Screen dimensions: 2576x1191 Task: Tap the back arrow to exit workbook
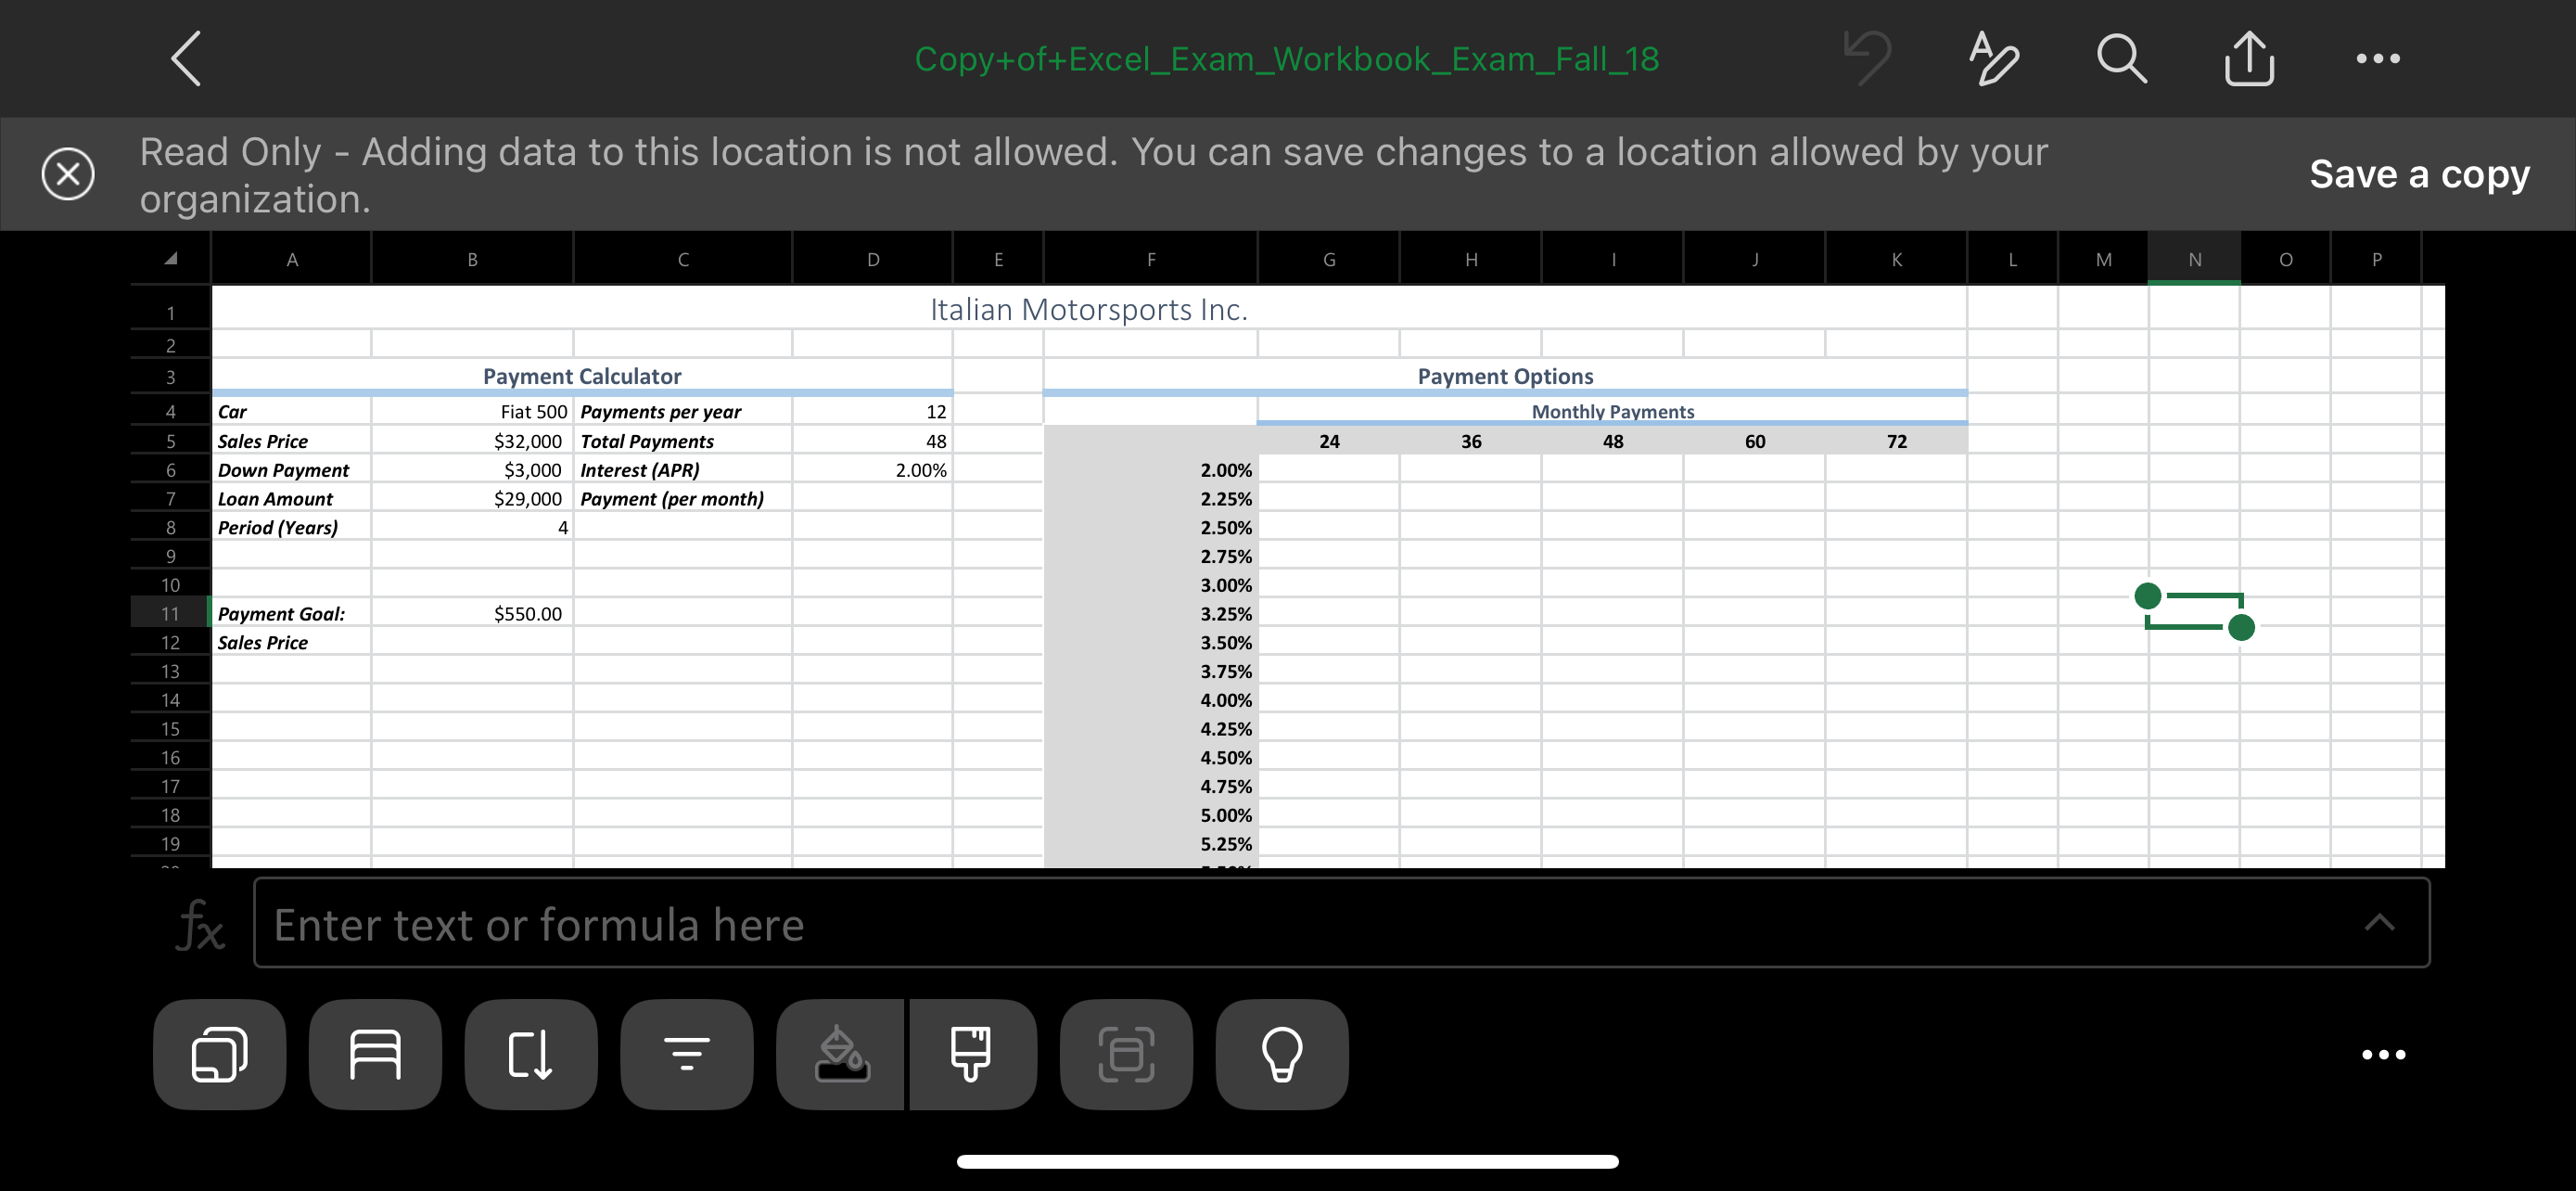tap(185, 58)
